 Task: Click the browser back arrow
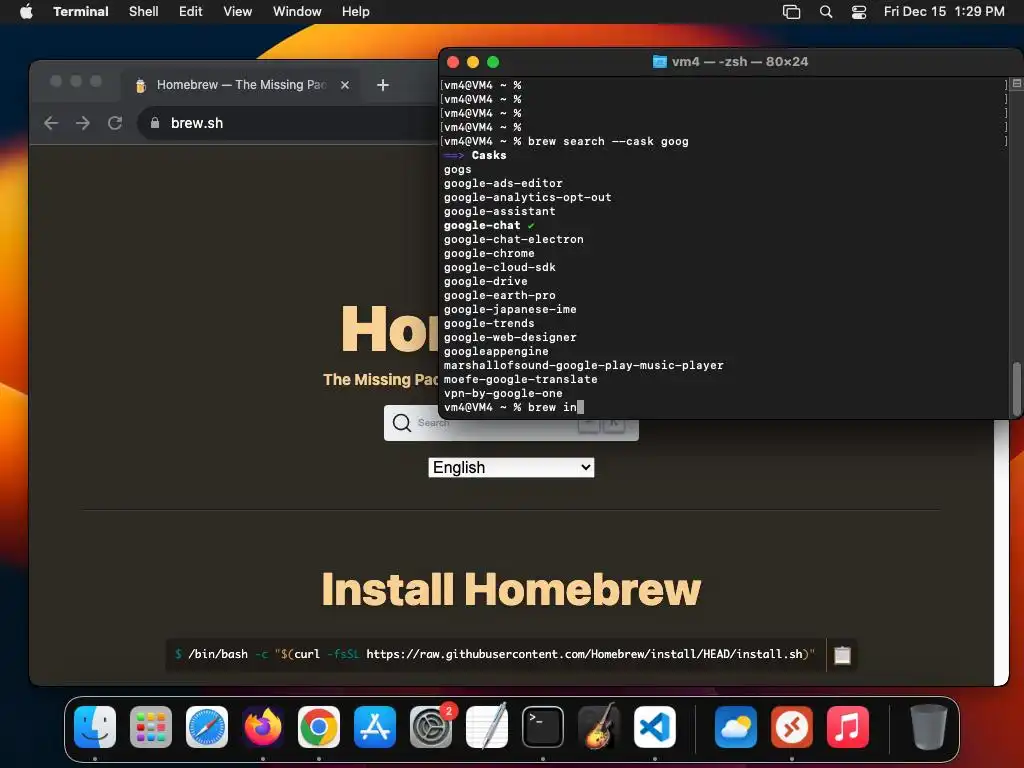point(51,123)
